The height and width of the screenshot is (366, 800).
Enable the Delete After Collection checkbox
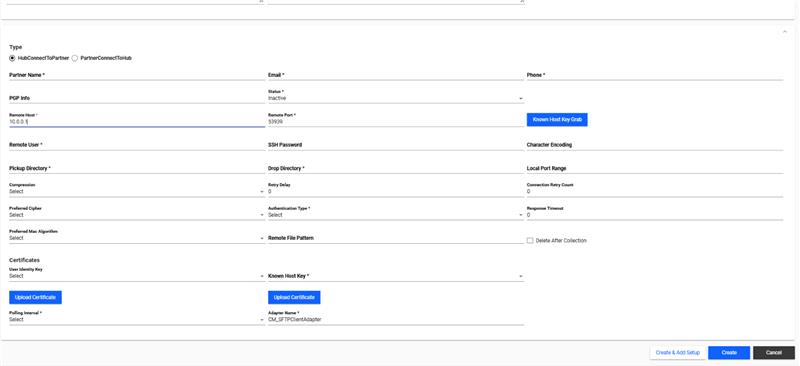[x=530, y=240]
